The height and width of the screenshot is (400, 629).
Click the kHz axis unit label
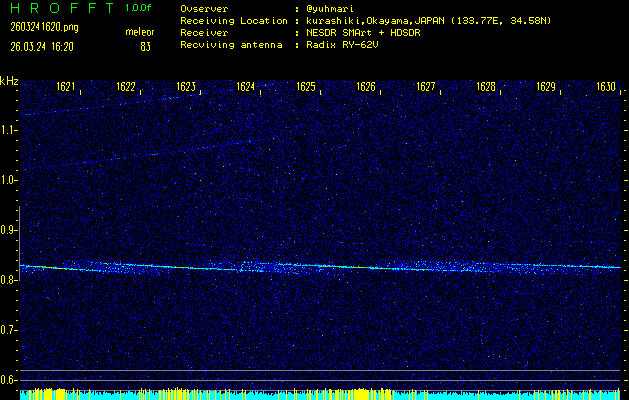(x=9, y=81)
